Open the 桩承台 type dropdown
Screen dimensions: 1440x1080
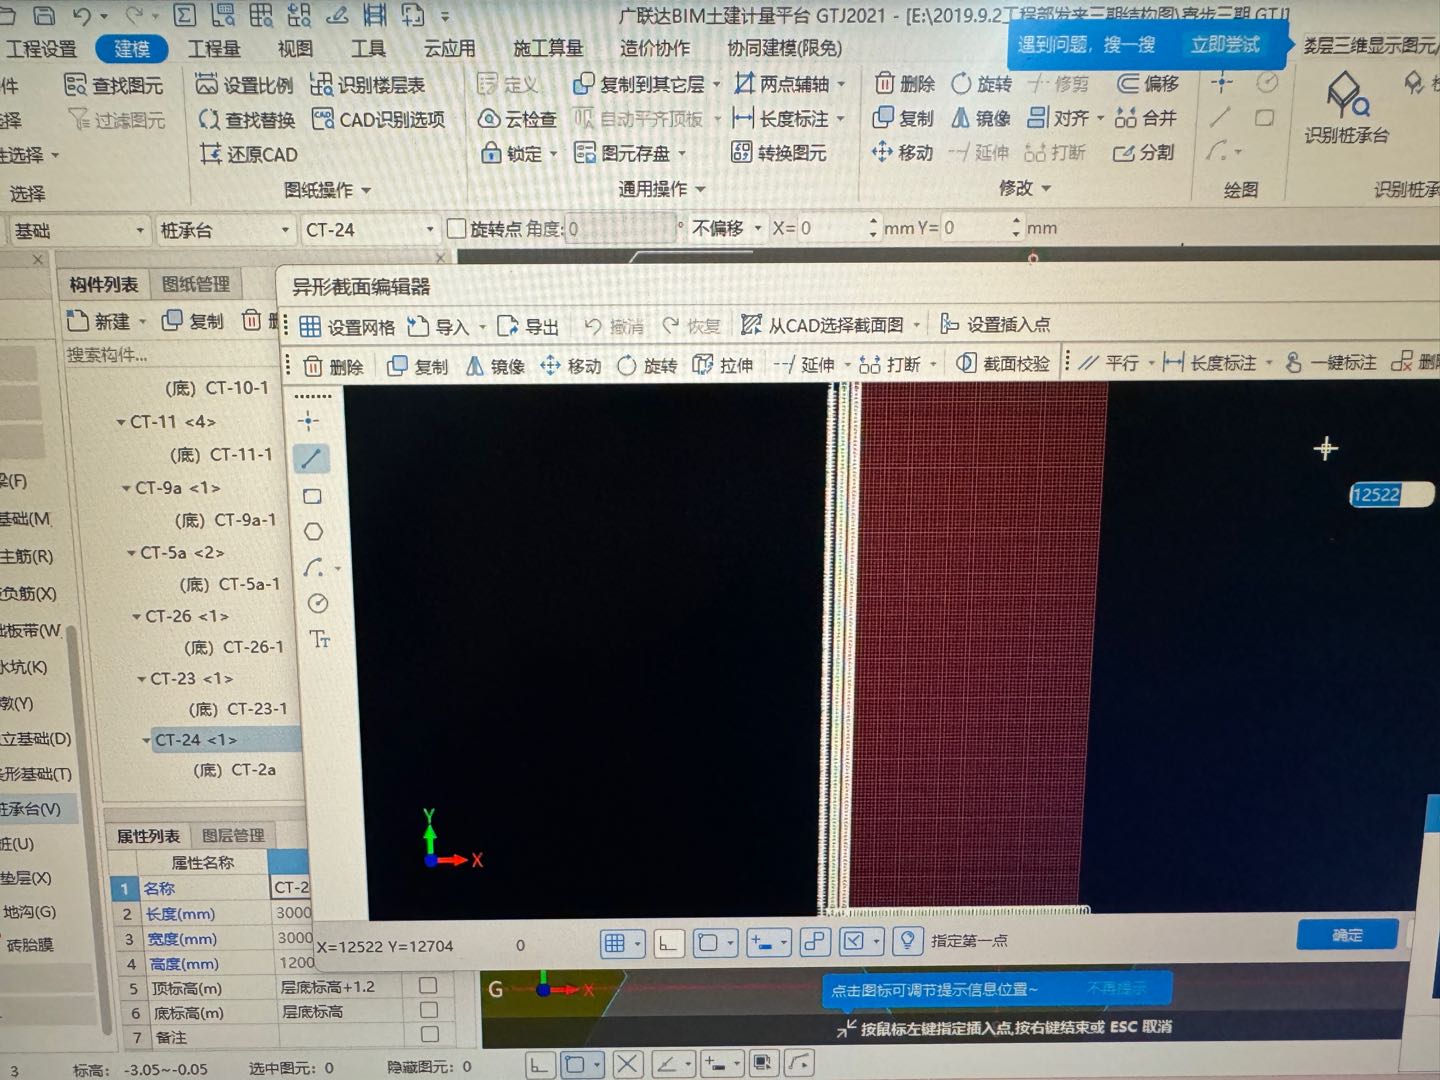(x=285, y=231)
